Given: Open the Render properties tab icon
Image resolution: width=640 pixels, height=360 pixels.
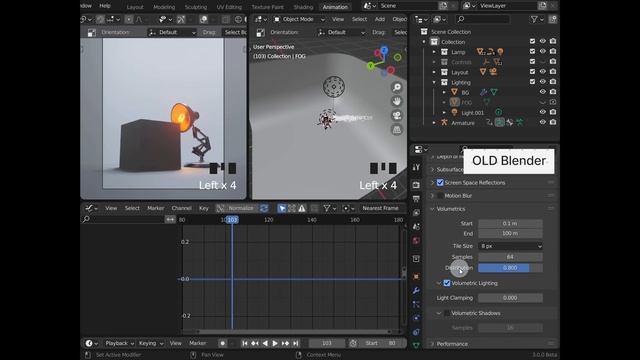Looking at the screenshot, I should (x=416, y=185).
